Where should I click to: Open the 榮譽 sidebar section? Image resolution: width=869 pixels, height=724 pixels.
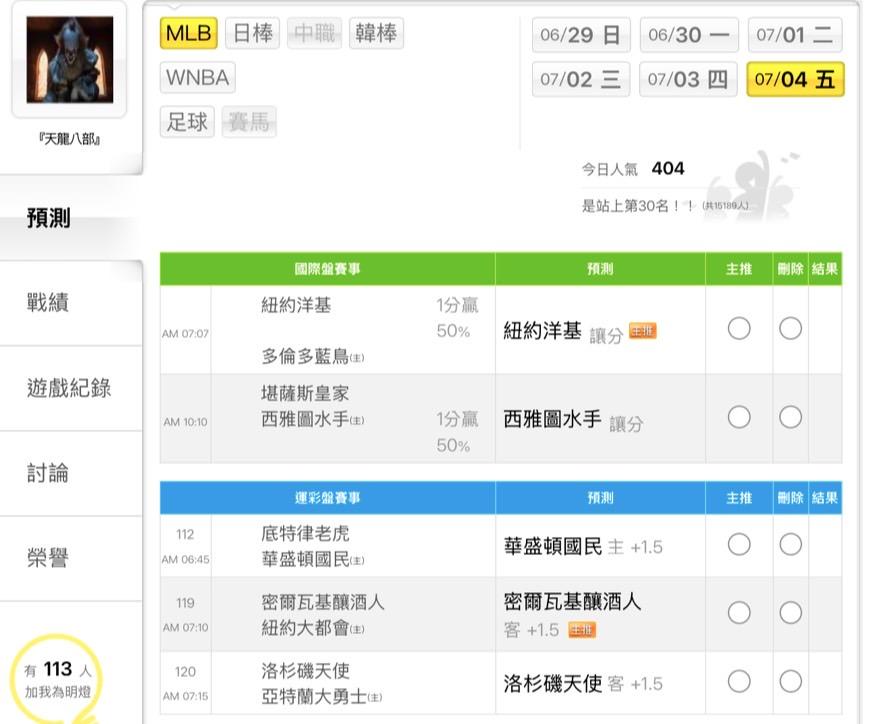(48, 558)
